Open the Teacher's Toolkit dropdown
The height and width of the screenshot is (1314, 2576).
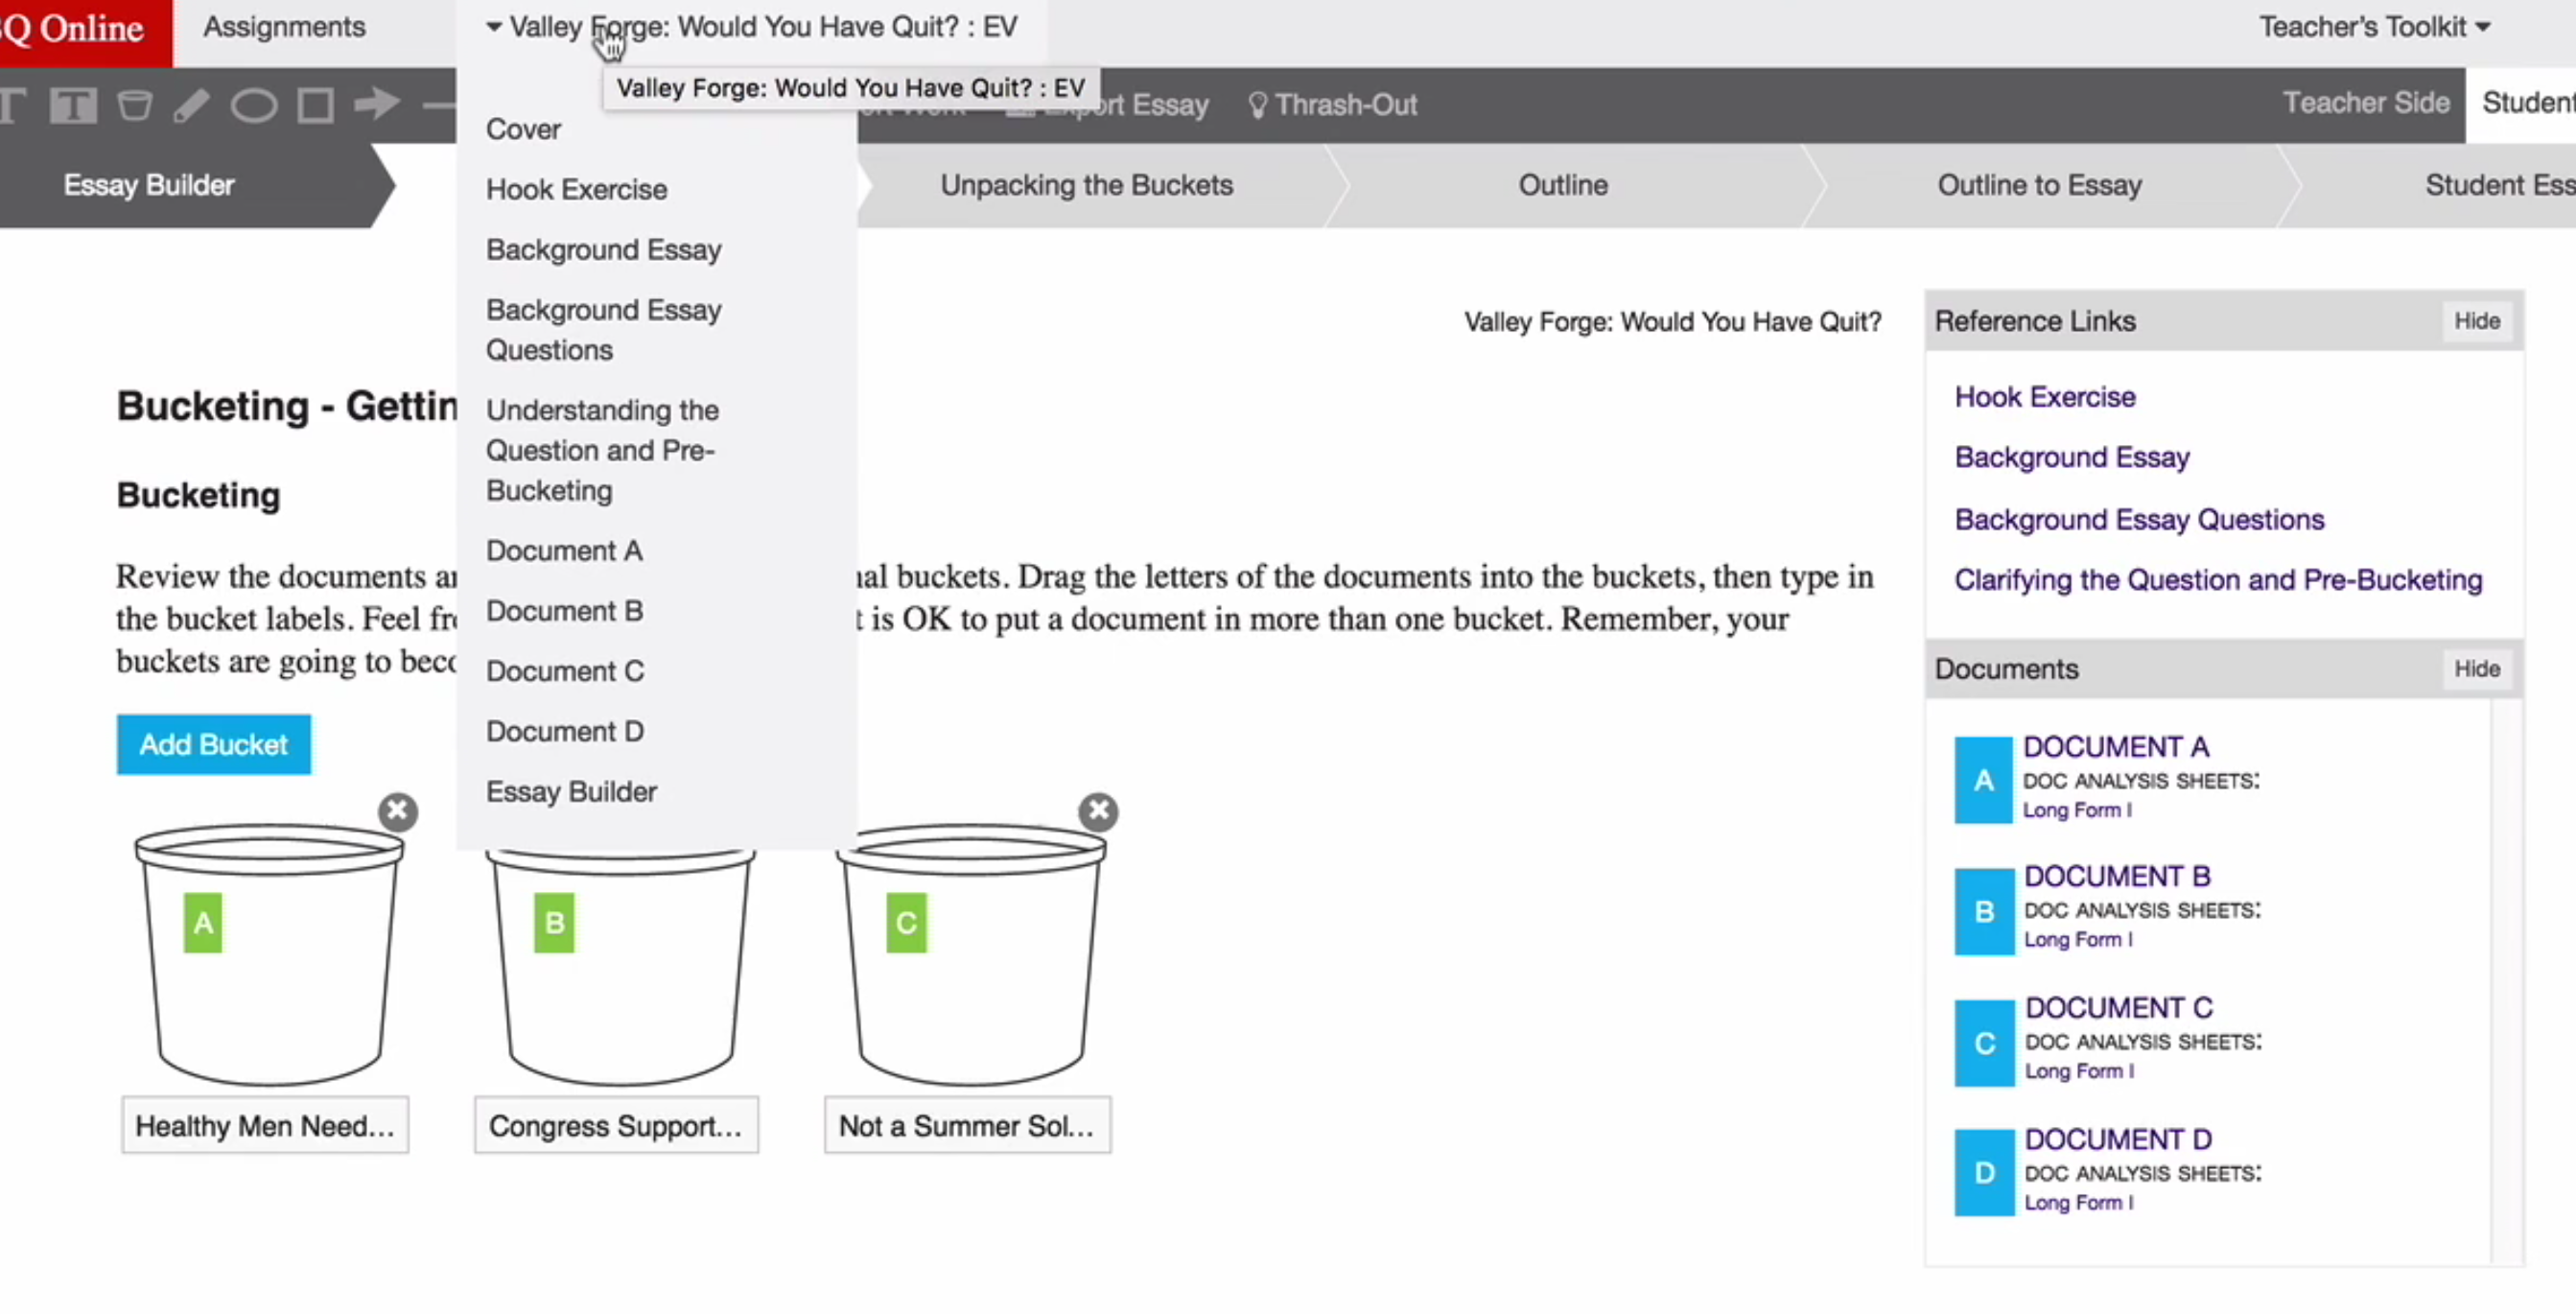(x=2376, y=27)
